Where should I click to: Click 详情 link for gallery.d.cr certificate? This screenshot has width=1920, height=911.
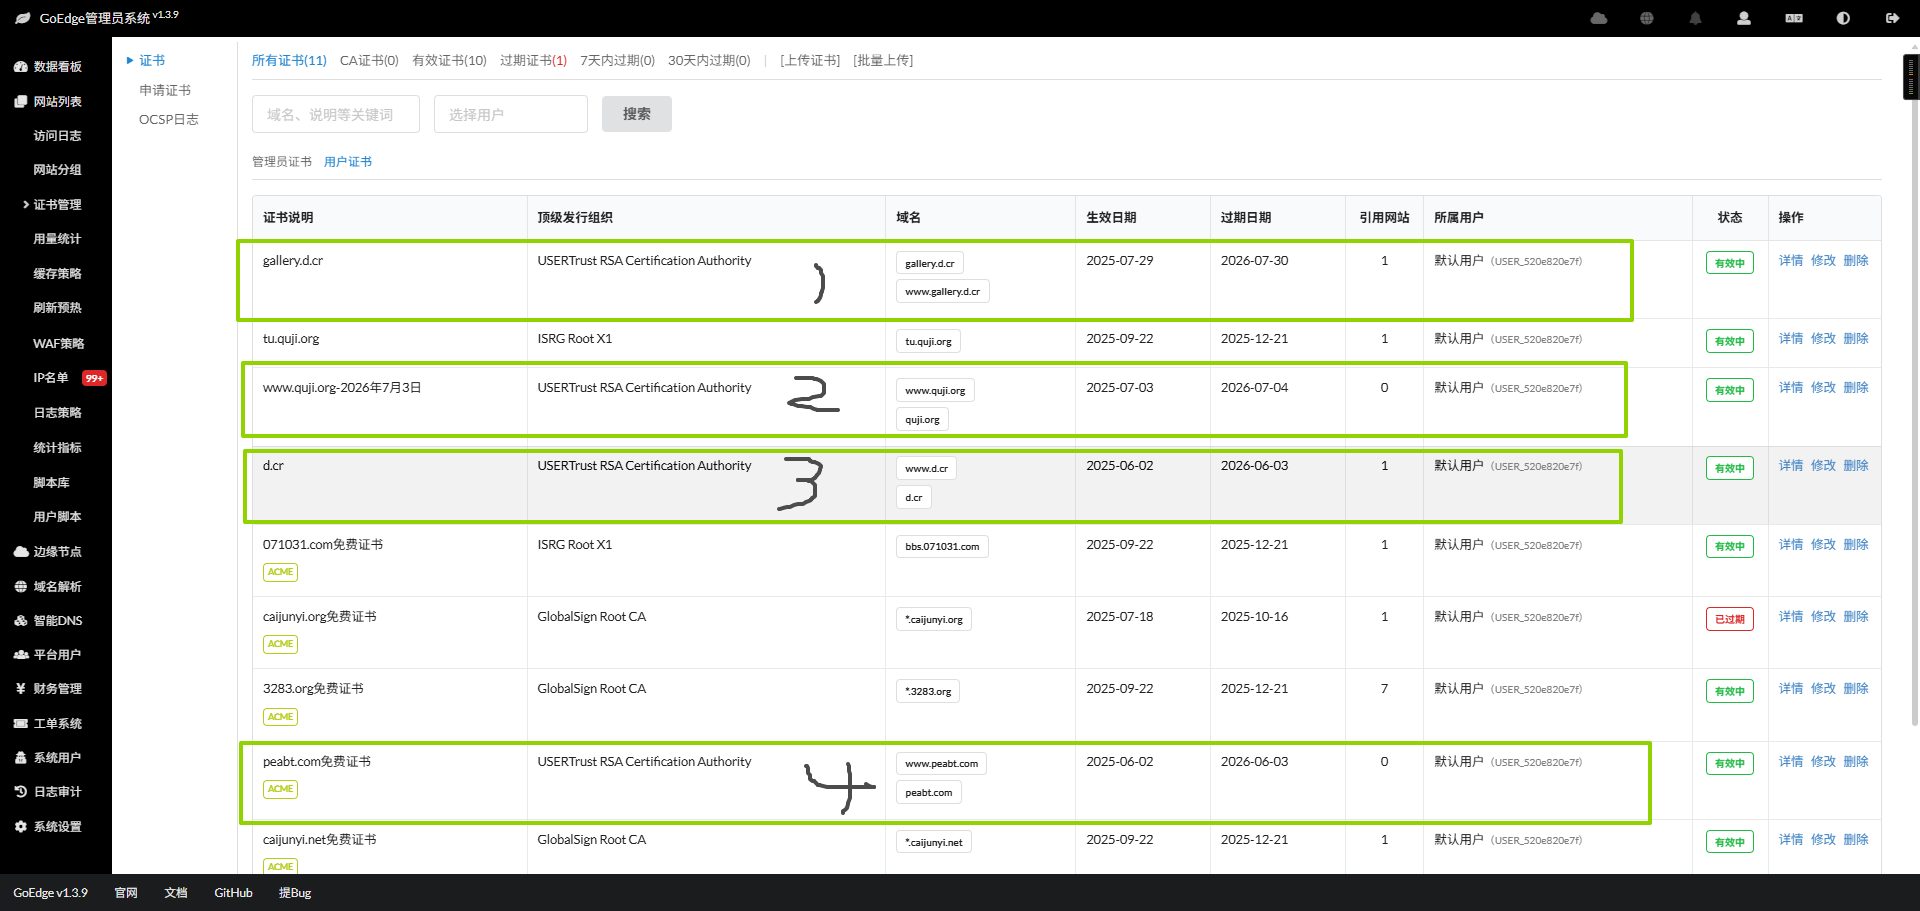coord(1790,261)
